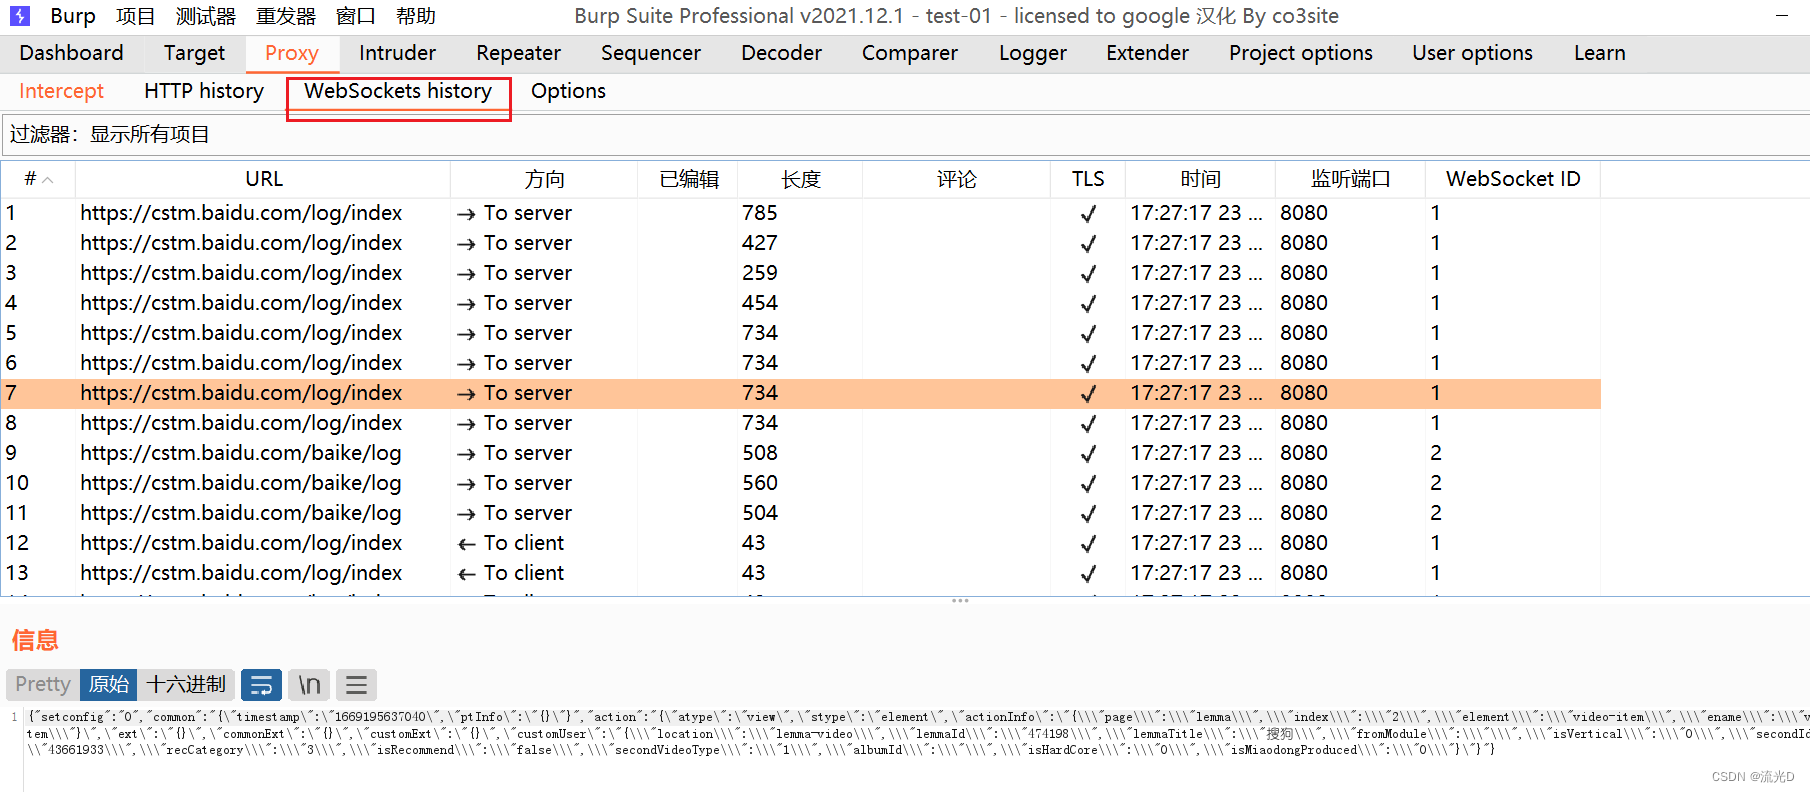1810x792 pixels.
Task: Select row 12 To client message
Action: point(801,543)
